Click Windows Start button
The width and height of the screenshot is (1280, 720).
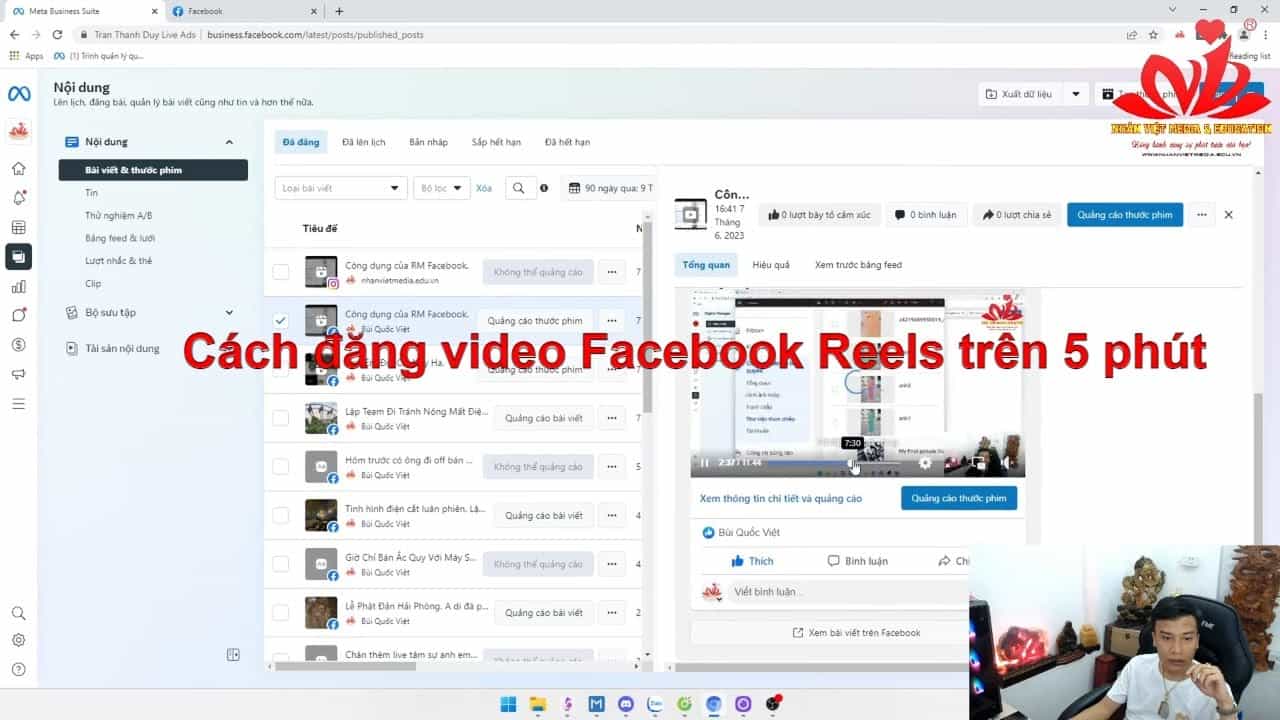[x=509, y=704]
